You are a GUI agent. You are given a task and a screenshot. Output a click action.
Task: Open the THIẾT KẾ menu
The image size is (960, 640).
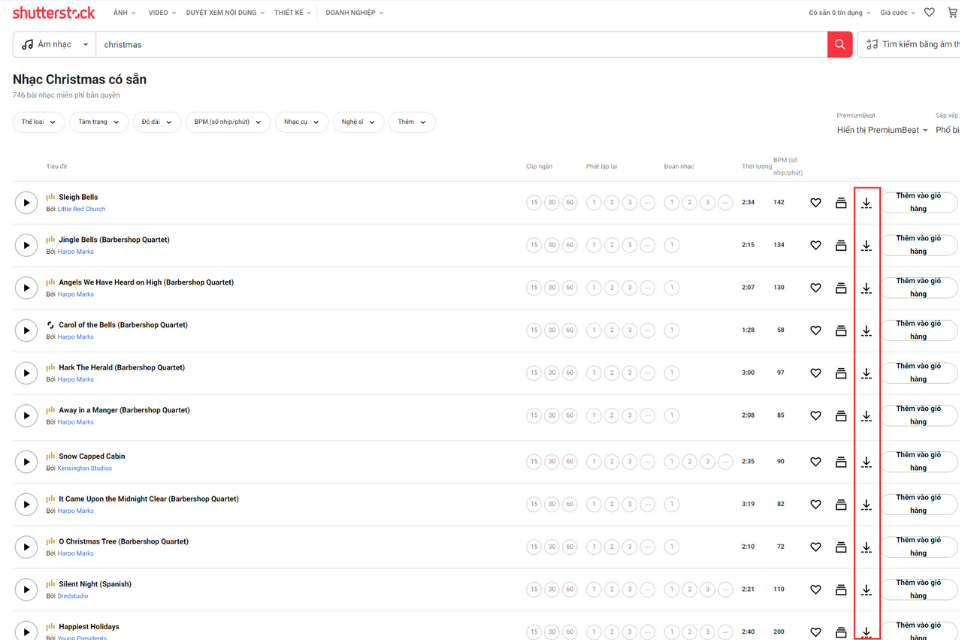coord(292,12)
